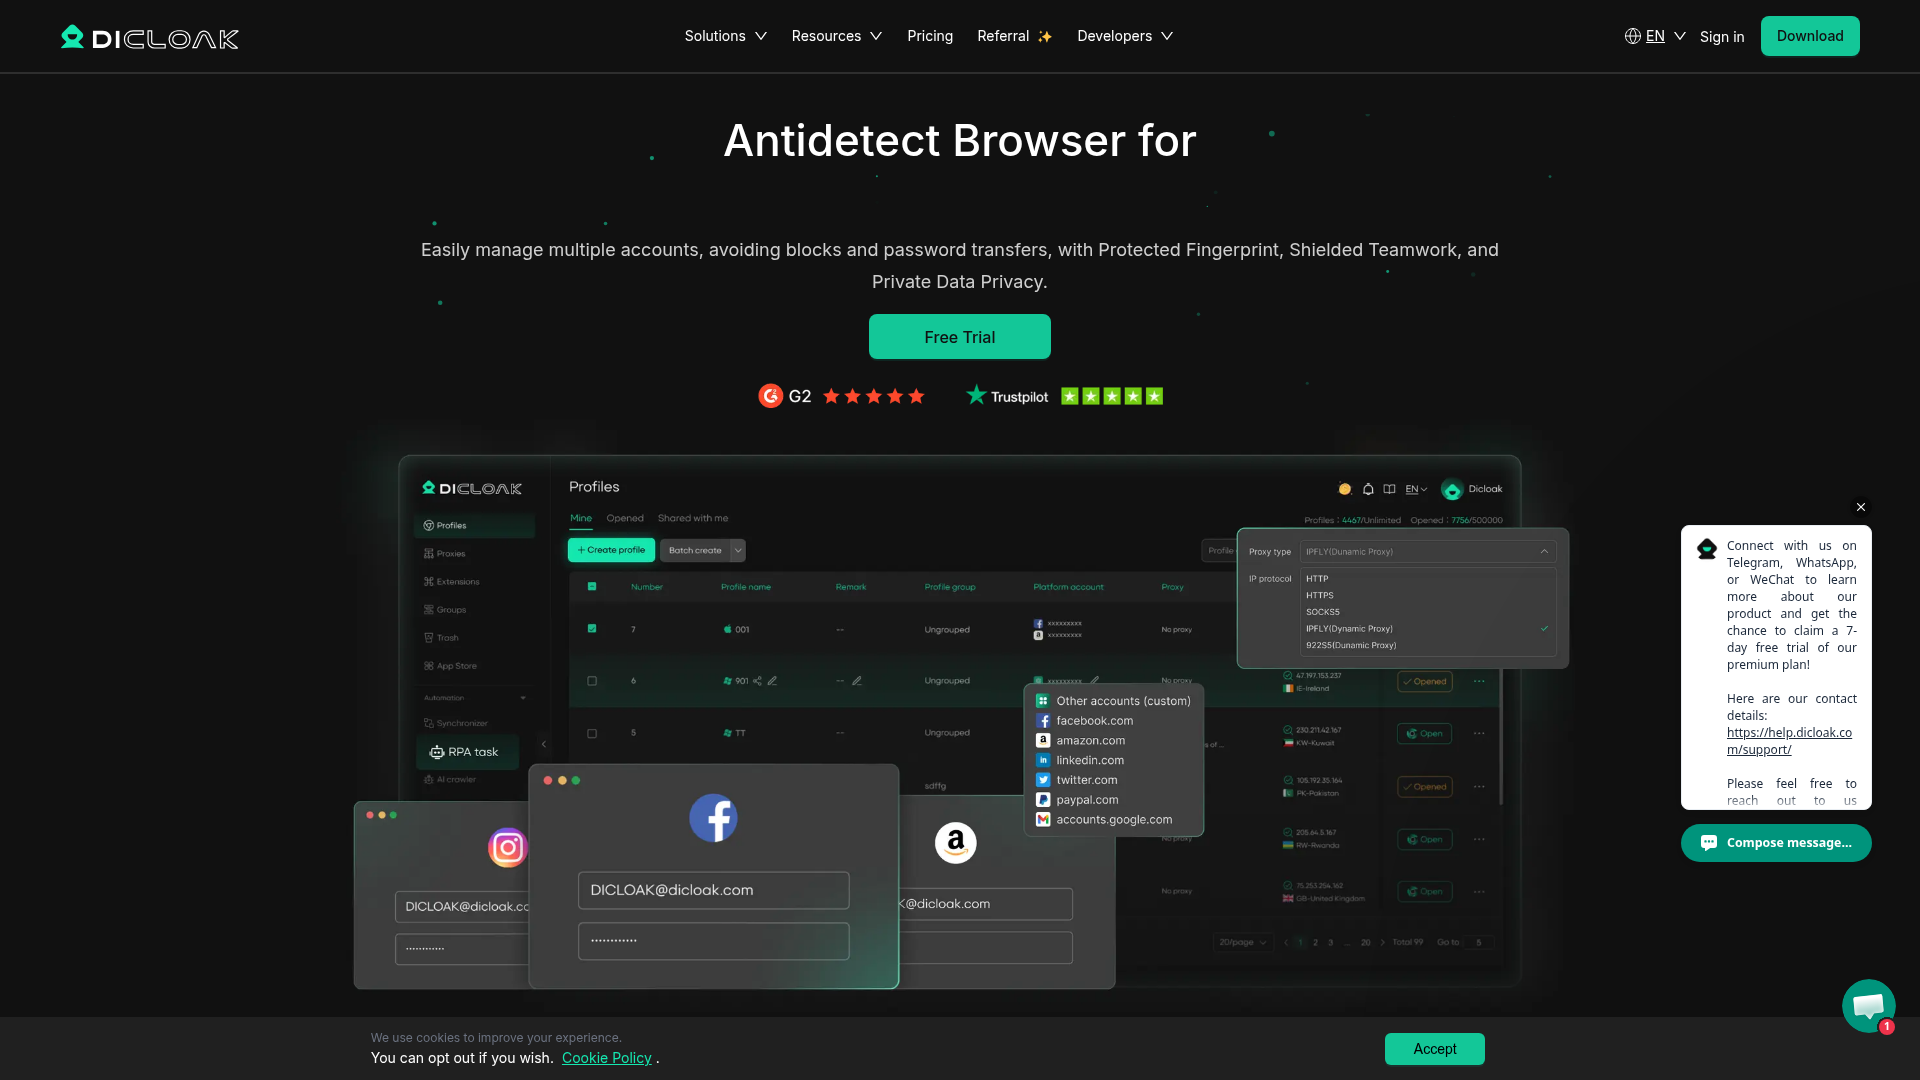Image resolution: width=1920 pixels, height=1080 pixels.
Task: Open the Batch create dropdown arrow
Action: click(x=738, y=550)
